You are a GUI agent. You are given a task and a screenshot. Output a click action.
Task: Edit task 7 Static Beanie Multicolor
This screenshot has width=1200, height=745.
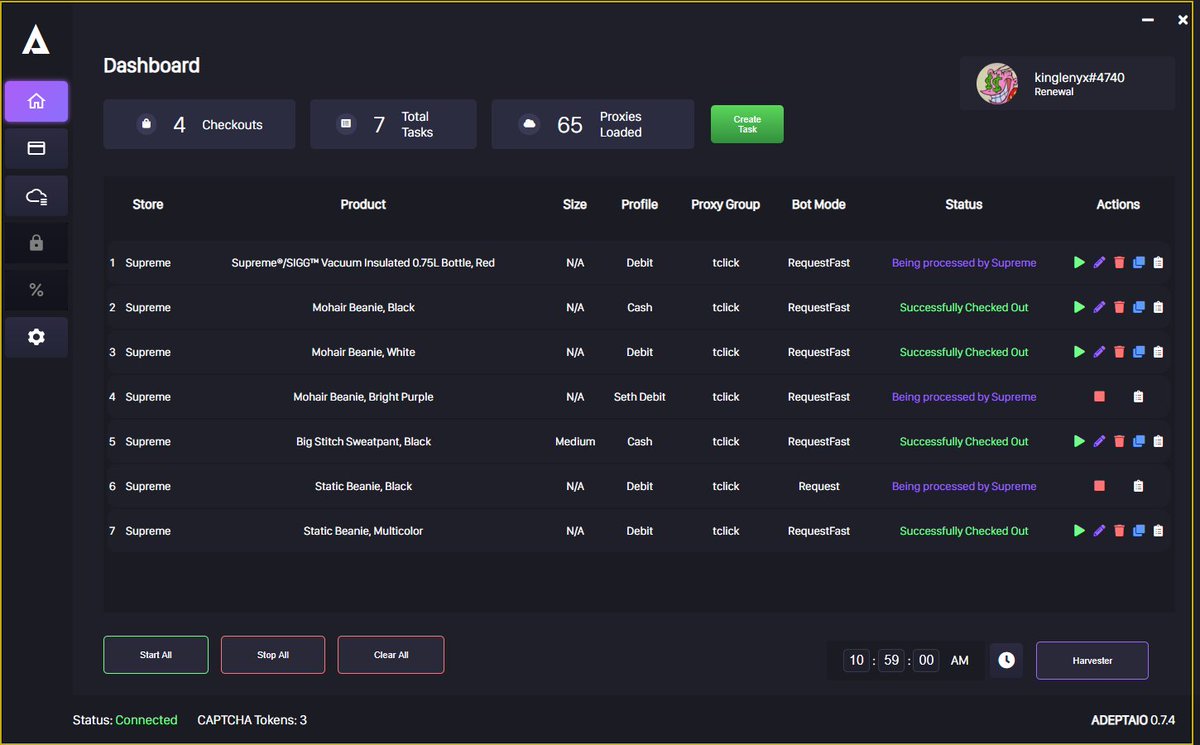(x=1099, y=531)
